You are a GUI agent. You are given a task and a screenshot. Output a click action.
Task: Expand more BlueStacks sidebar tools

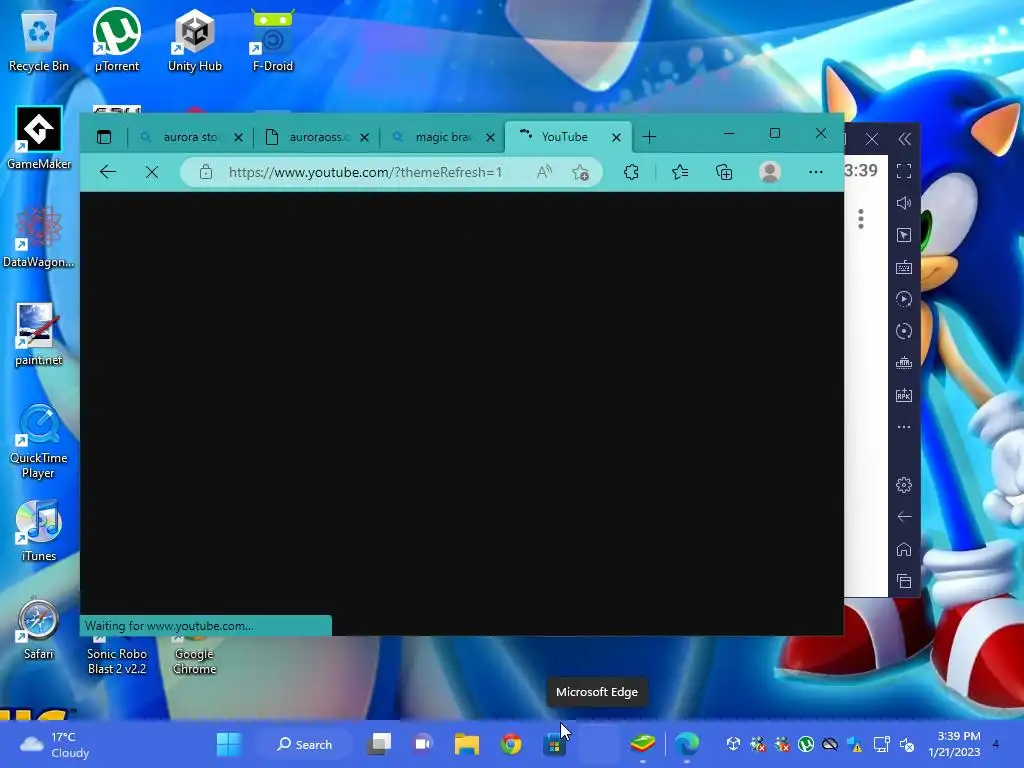(x=904, y=427)
